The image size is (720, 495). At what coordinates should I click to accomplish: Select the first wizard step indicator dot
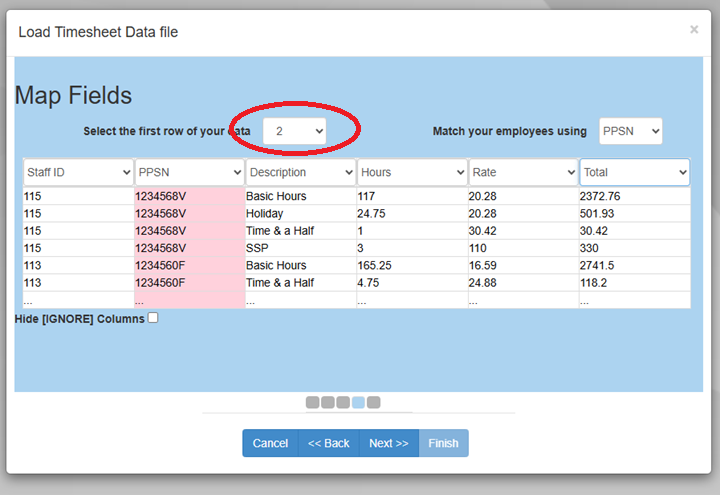click(x=312, y=402)
